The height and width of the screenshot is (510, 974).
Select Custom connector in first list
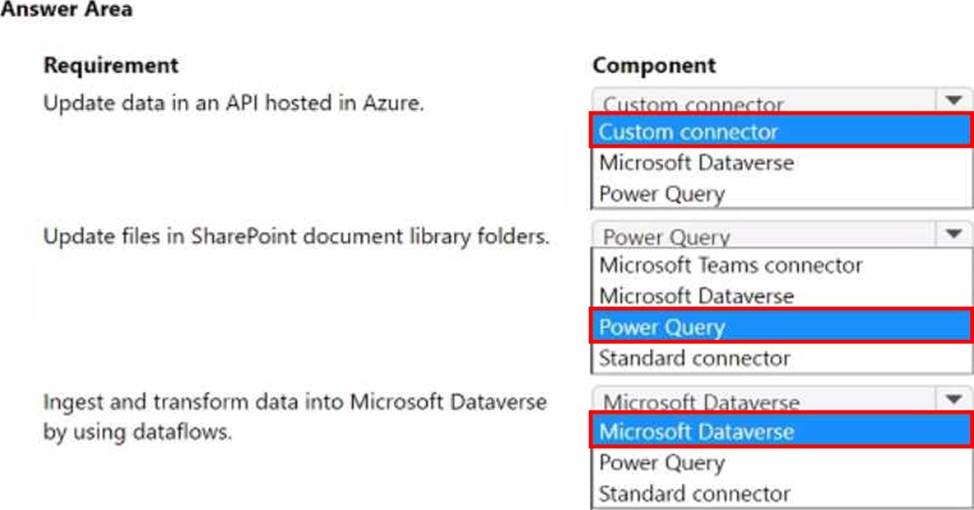click(781, 131)
